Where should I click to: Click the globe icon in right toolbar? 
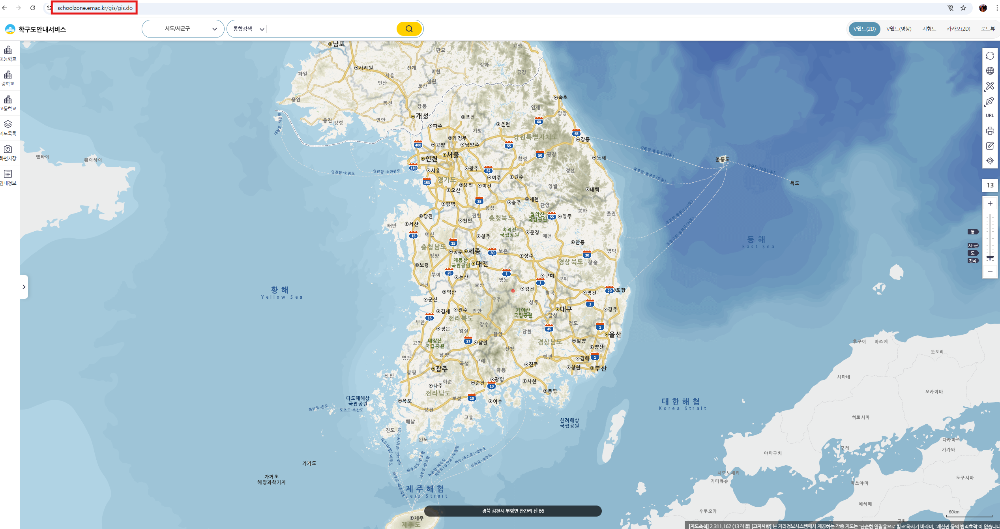pos(990,71)
